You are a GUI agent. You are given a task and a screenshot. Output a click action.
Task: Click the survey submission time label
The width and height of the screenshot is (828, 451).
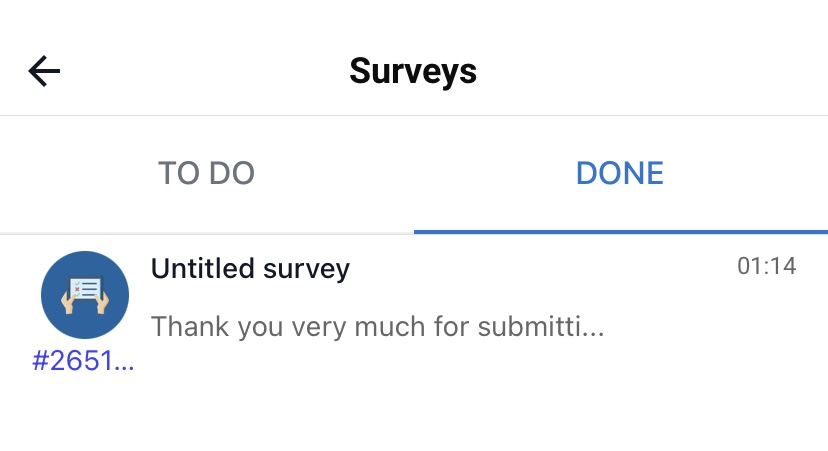pyautogui.click(x=766, y=266)
